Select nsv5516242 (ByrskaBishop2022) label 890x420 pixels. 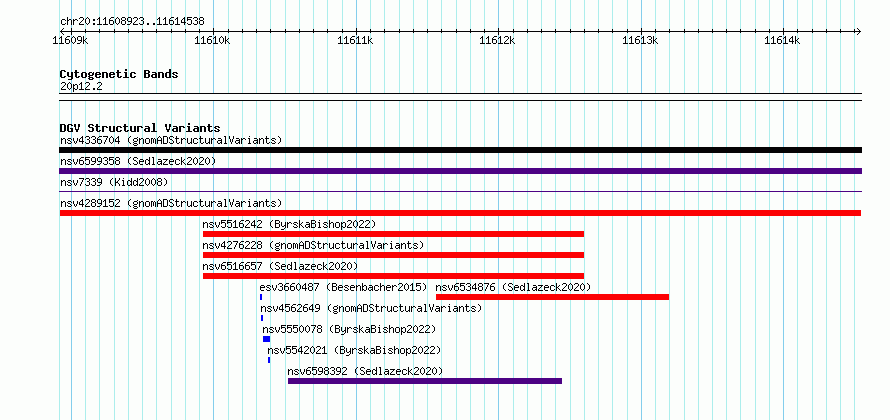pyautogui.click(x=289, y=224)
